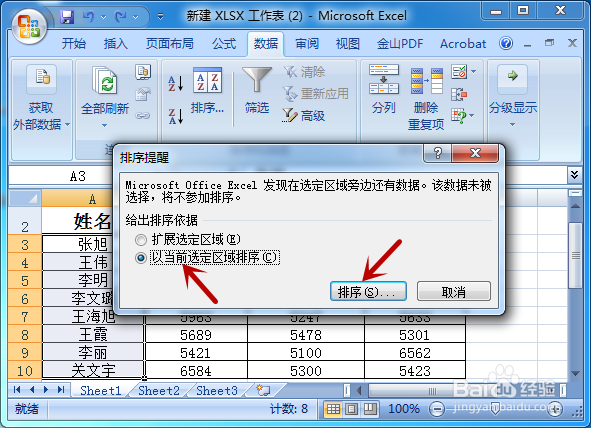
Task: Open the 视图 ribbon tab
Action: tap(348, 44)
